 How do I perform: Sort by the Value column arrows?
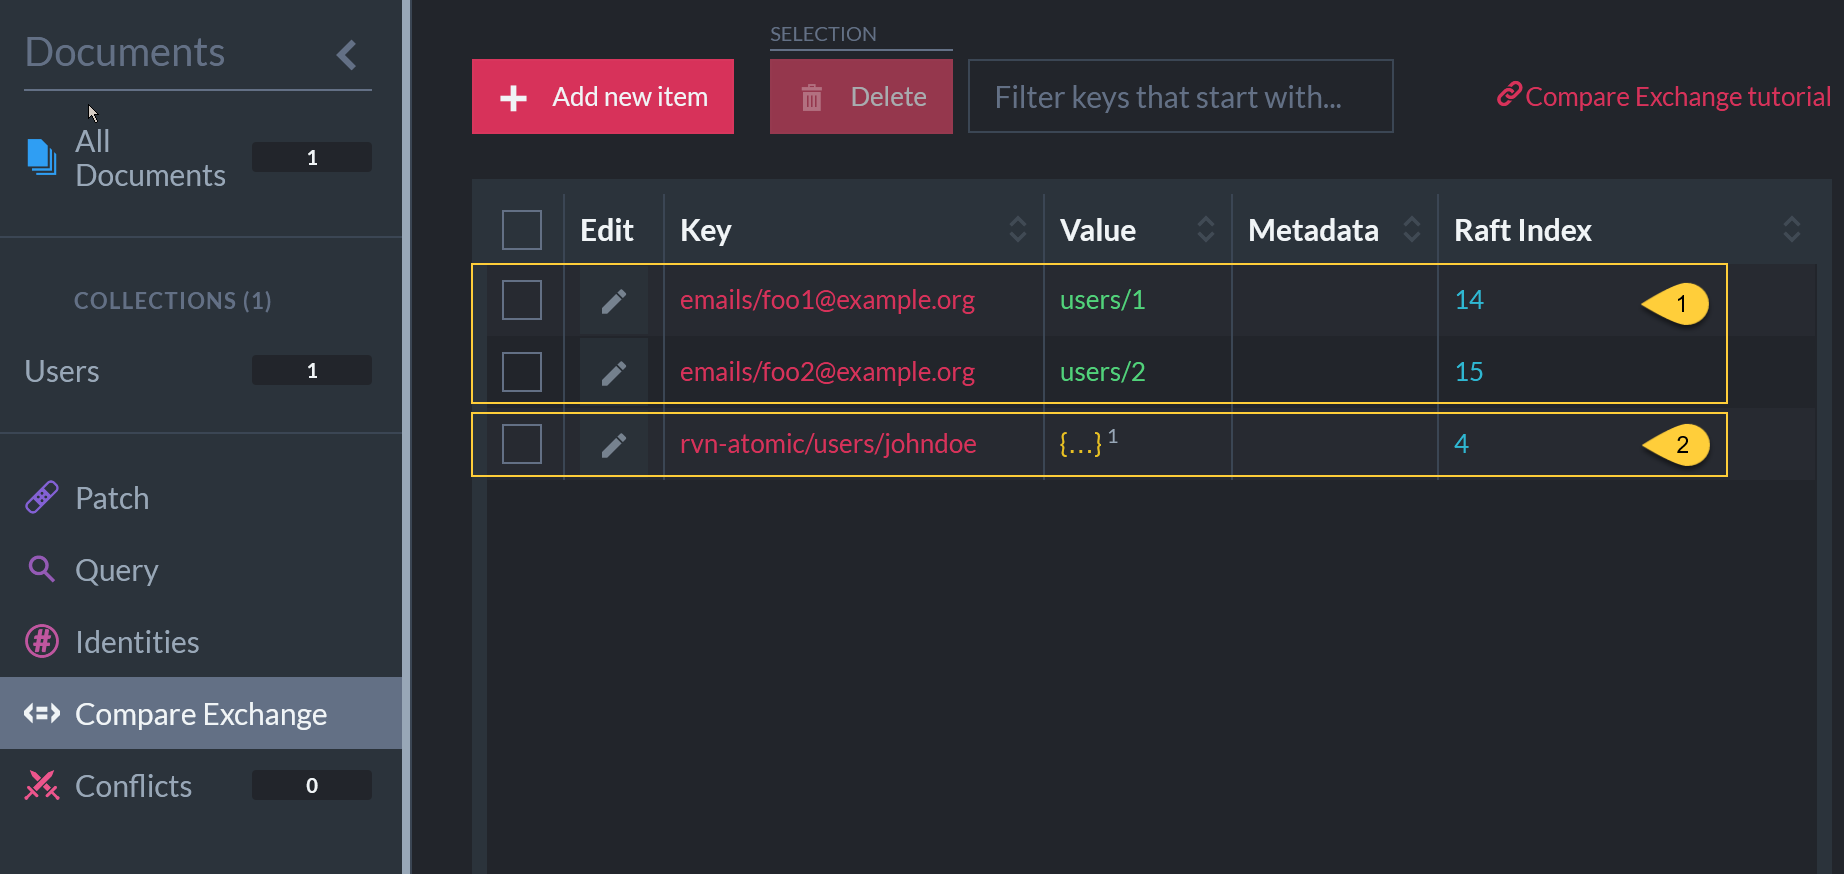tap(1206, 229)
